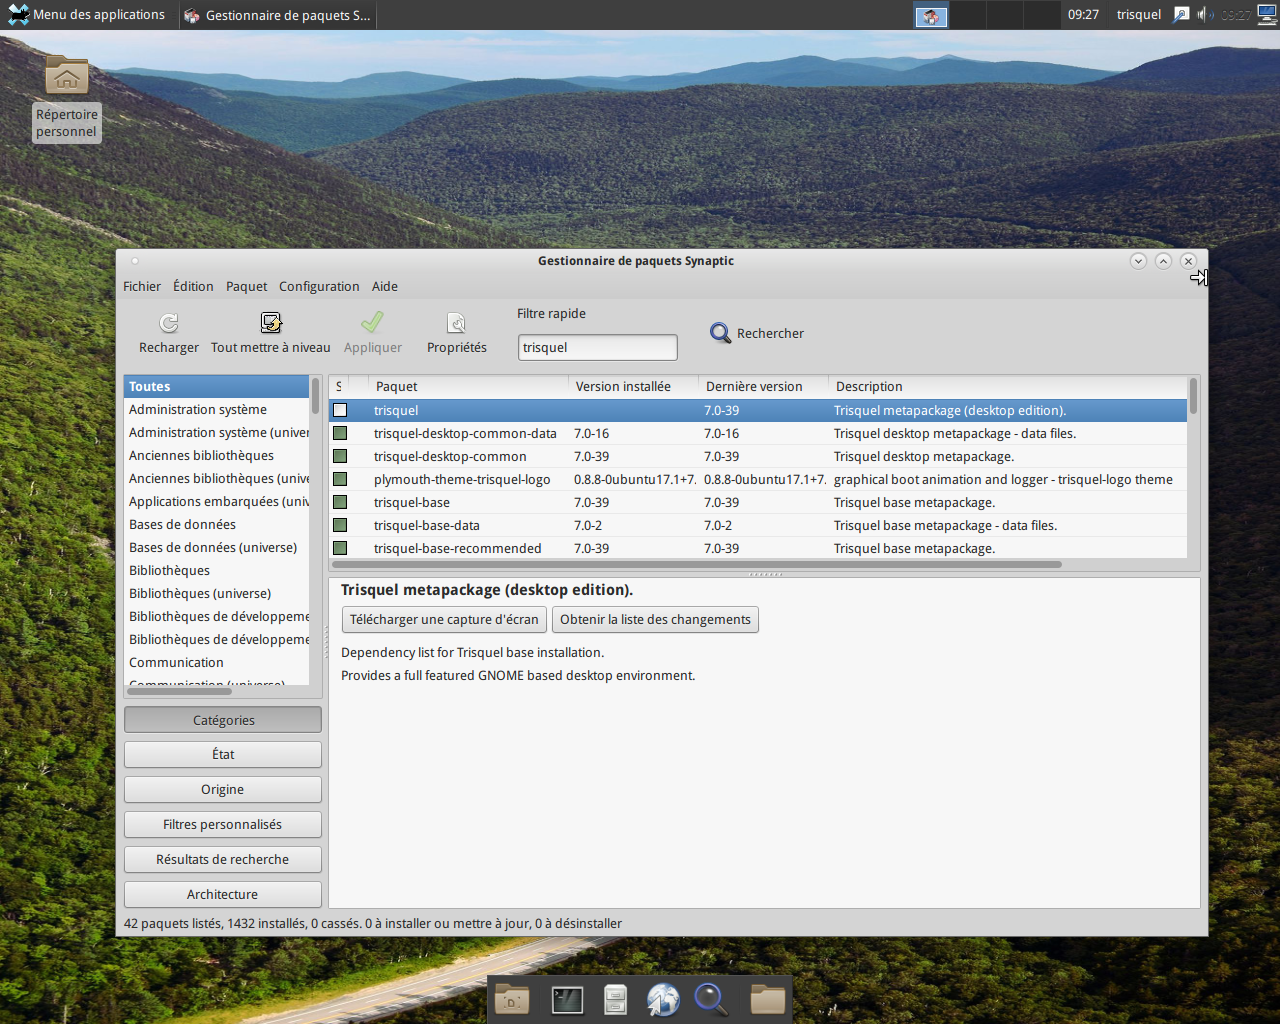This screenshot has width=1280, height=1024.
Task: Open Menu des applications
Action: click(87, 14)
